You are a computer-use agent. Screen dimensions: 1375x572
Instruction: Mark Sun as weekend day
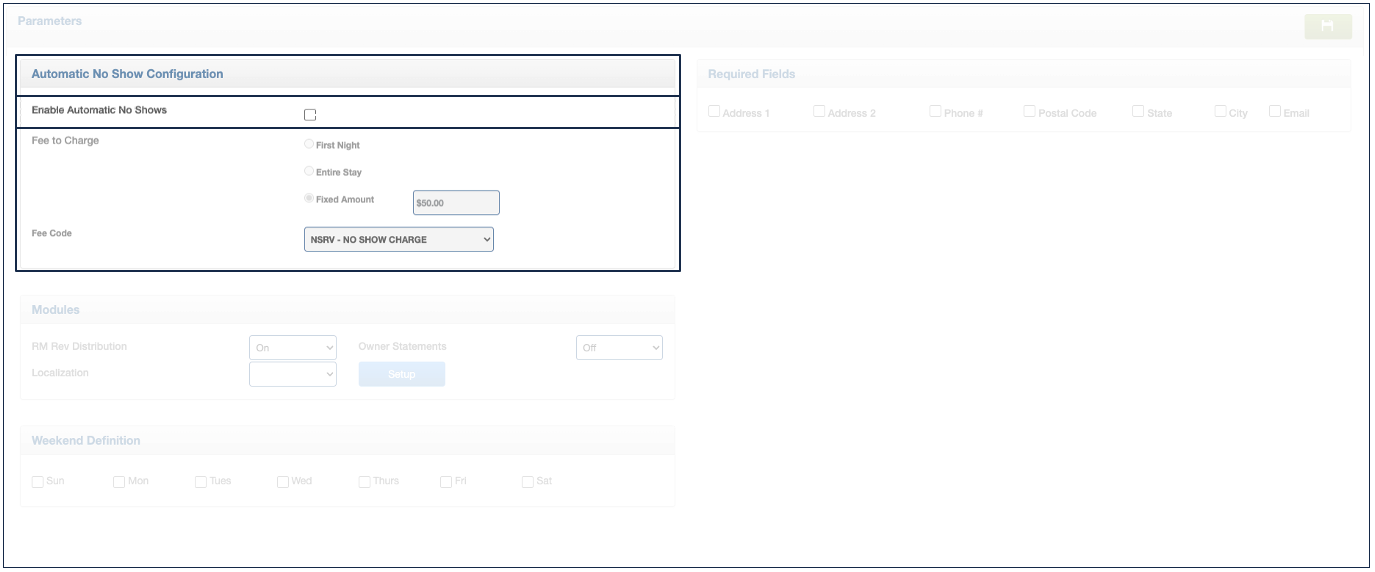click(38, 482)
